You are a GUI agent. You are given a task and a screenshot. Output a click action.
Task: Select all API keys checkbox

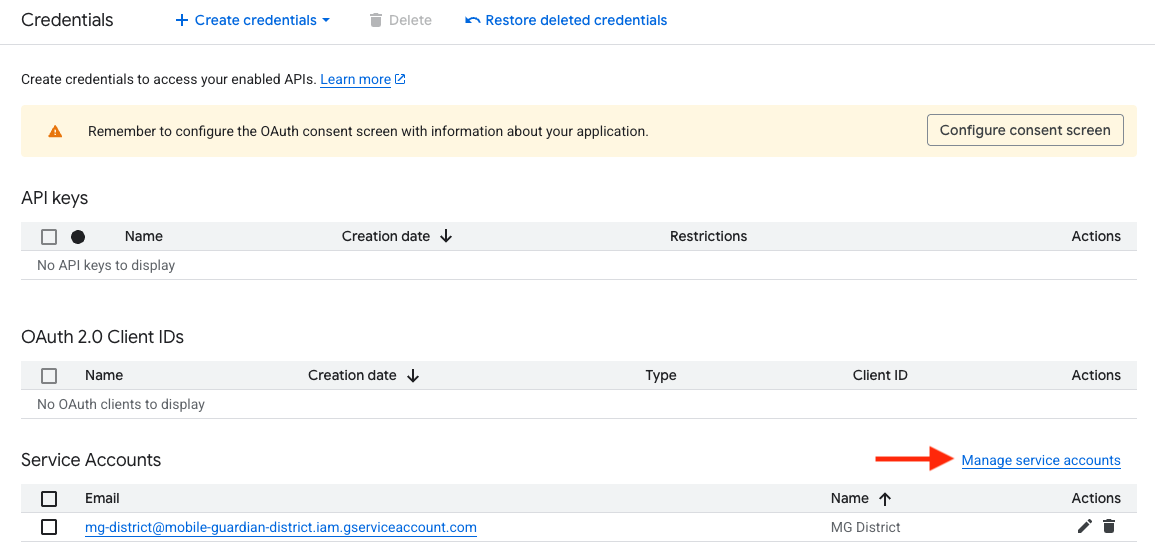coord(49,237)
